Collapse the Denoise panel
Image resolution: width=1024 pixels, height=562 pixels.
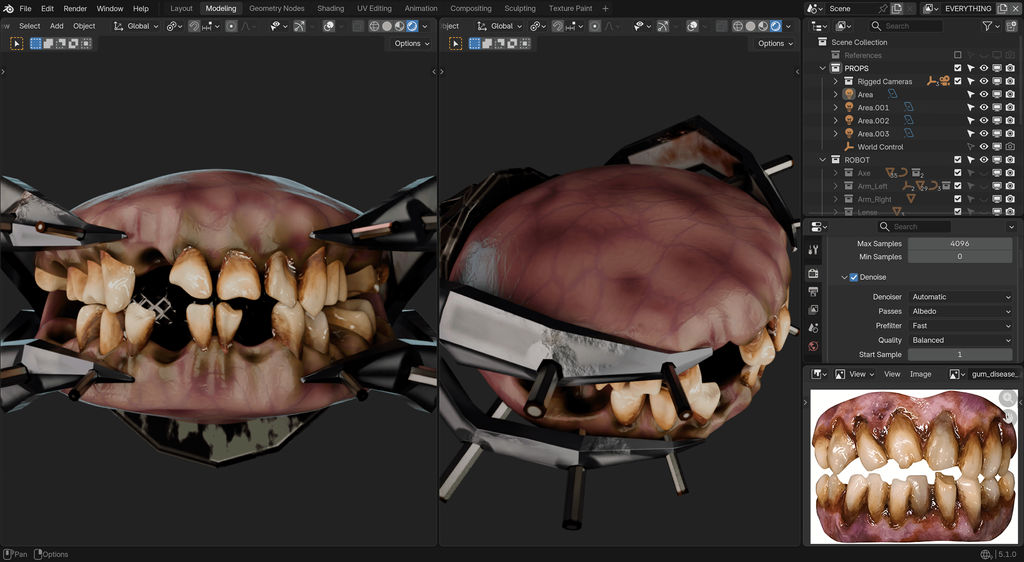point(844,277)
